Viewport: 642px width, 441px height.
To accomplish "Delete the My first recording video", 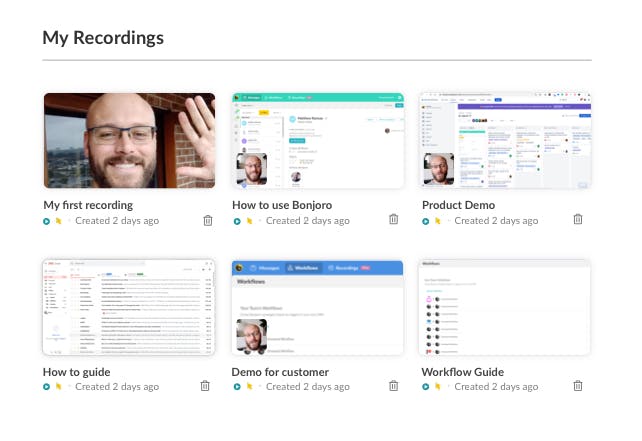I will (208, 221).
